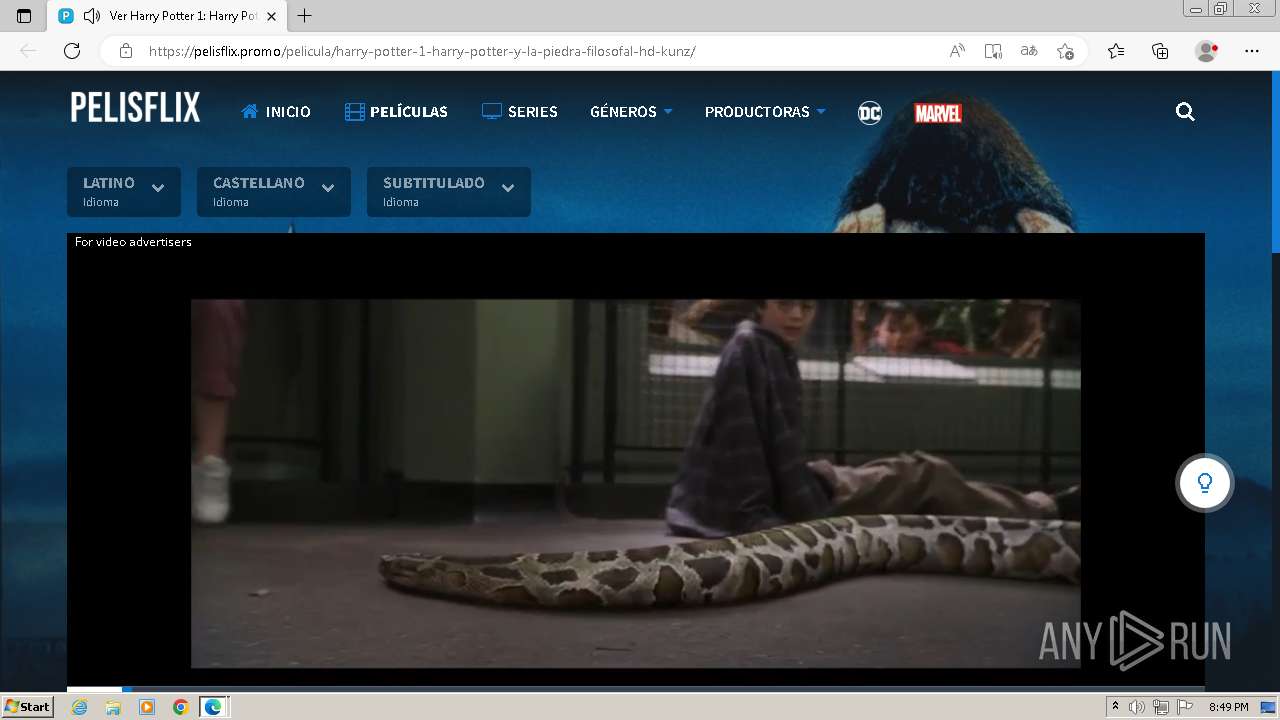The width and height of the screenshot is (1280, 720).
Task: Expand the CASTELLANO language dropdown
Action: coord(274,191)
